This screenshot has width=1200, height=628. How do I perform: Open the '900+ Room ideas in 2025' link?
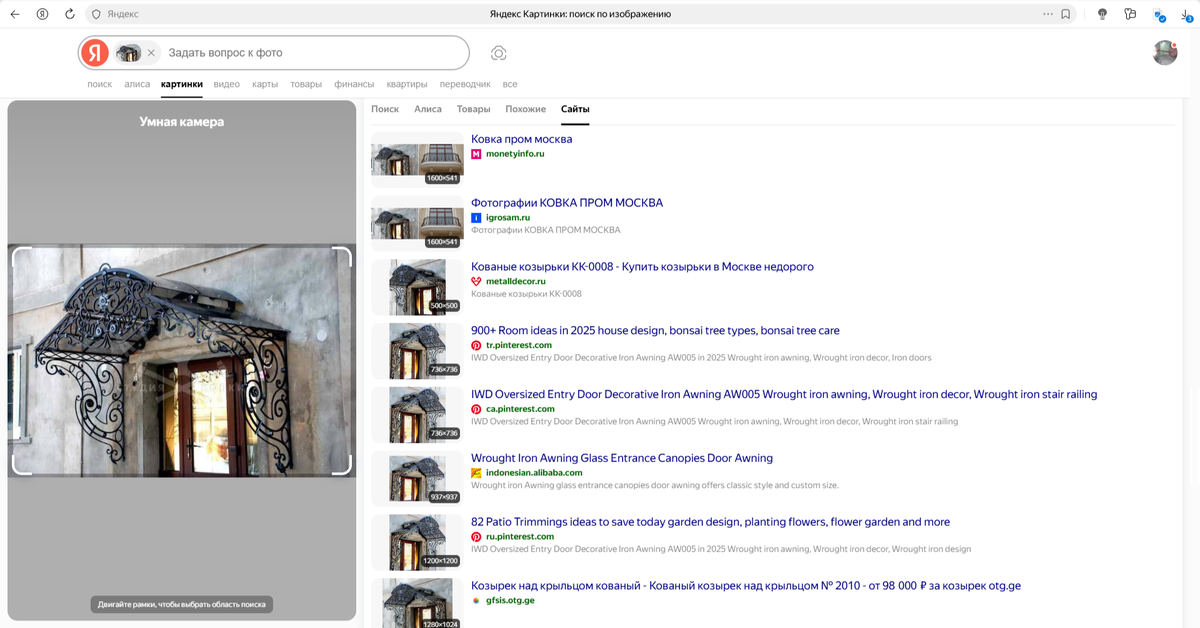click(x=655, y=331)
